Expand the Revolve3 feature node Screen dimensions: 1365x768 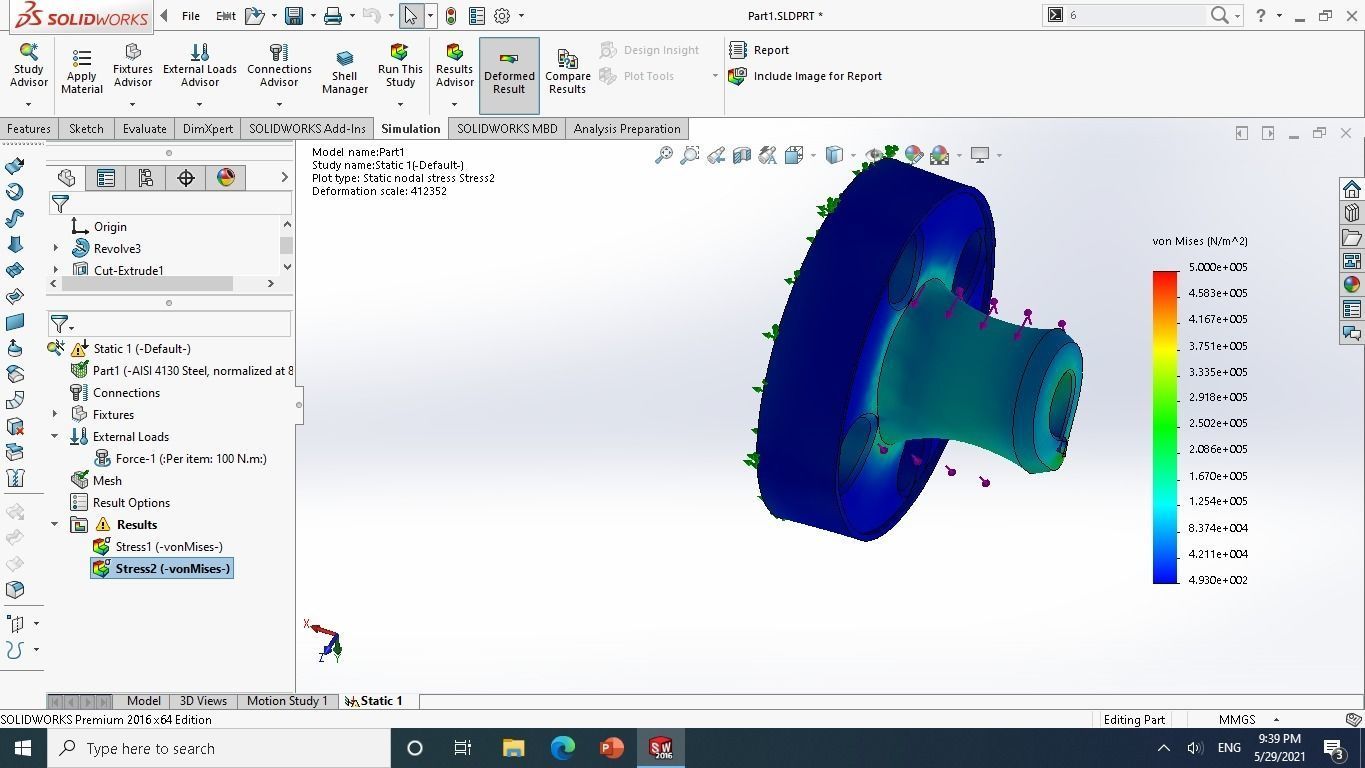[x=56, y=249]
